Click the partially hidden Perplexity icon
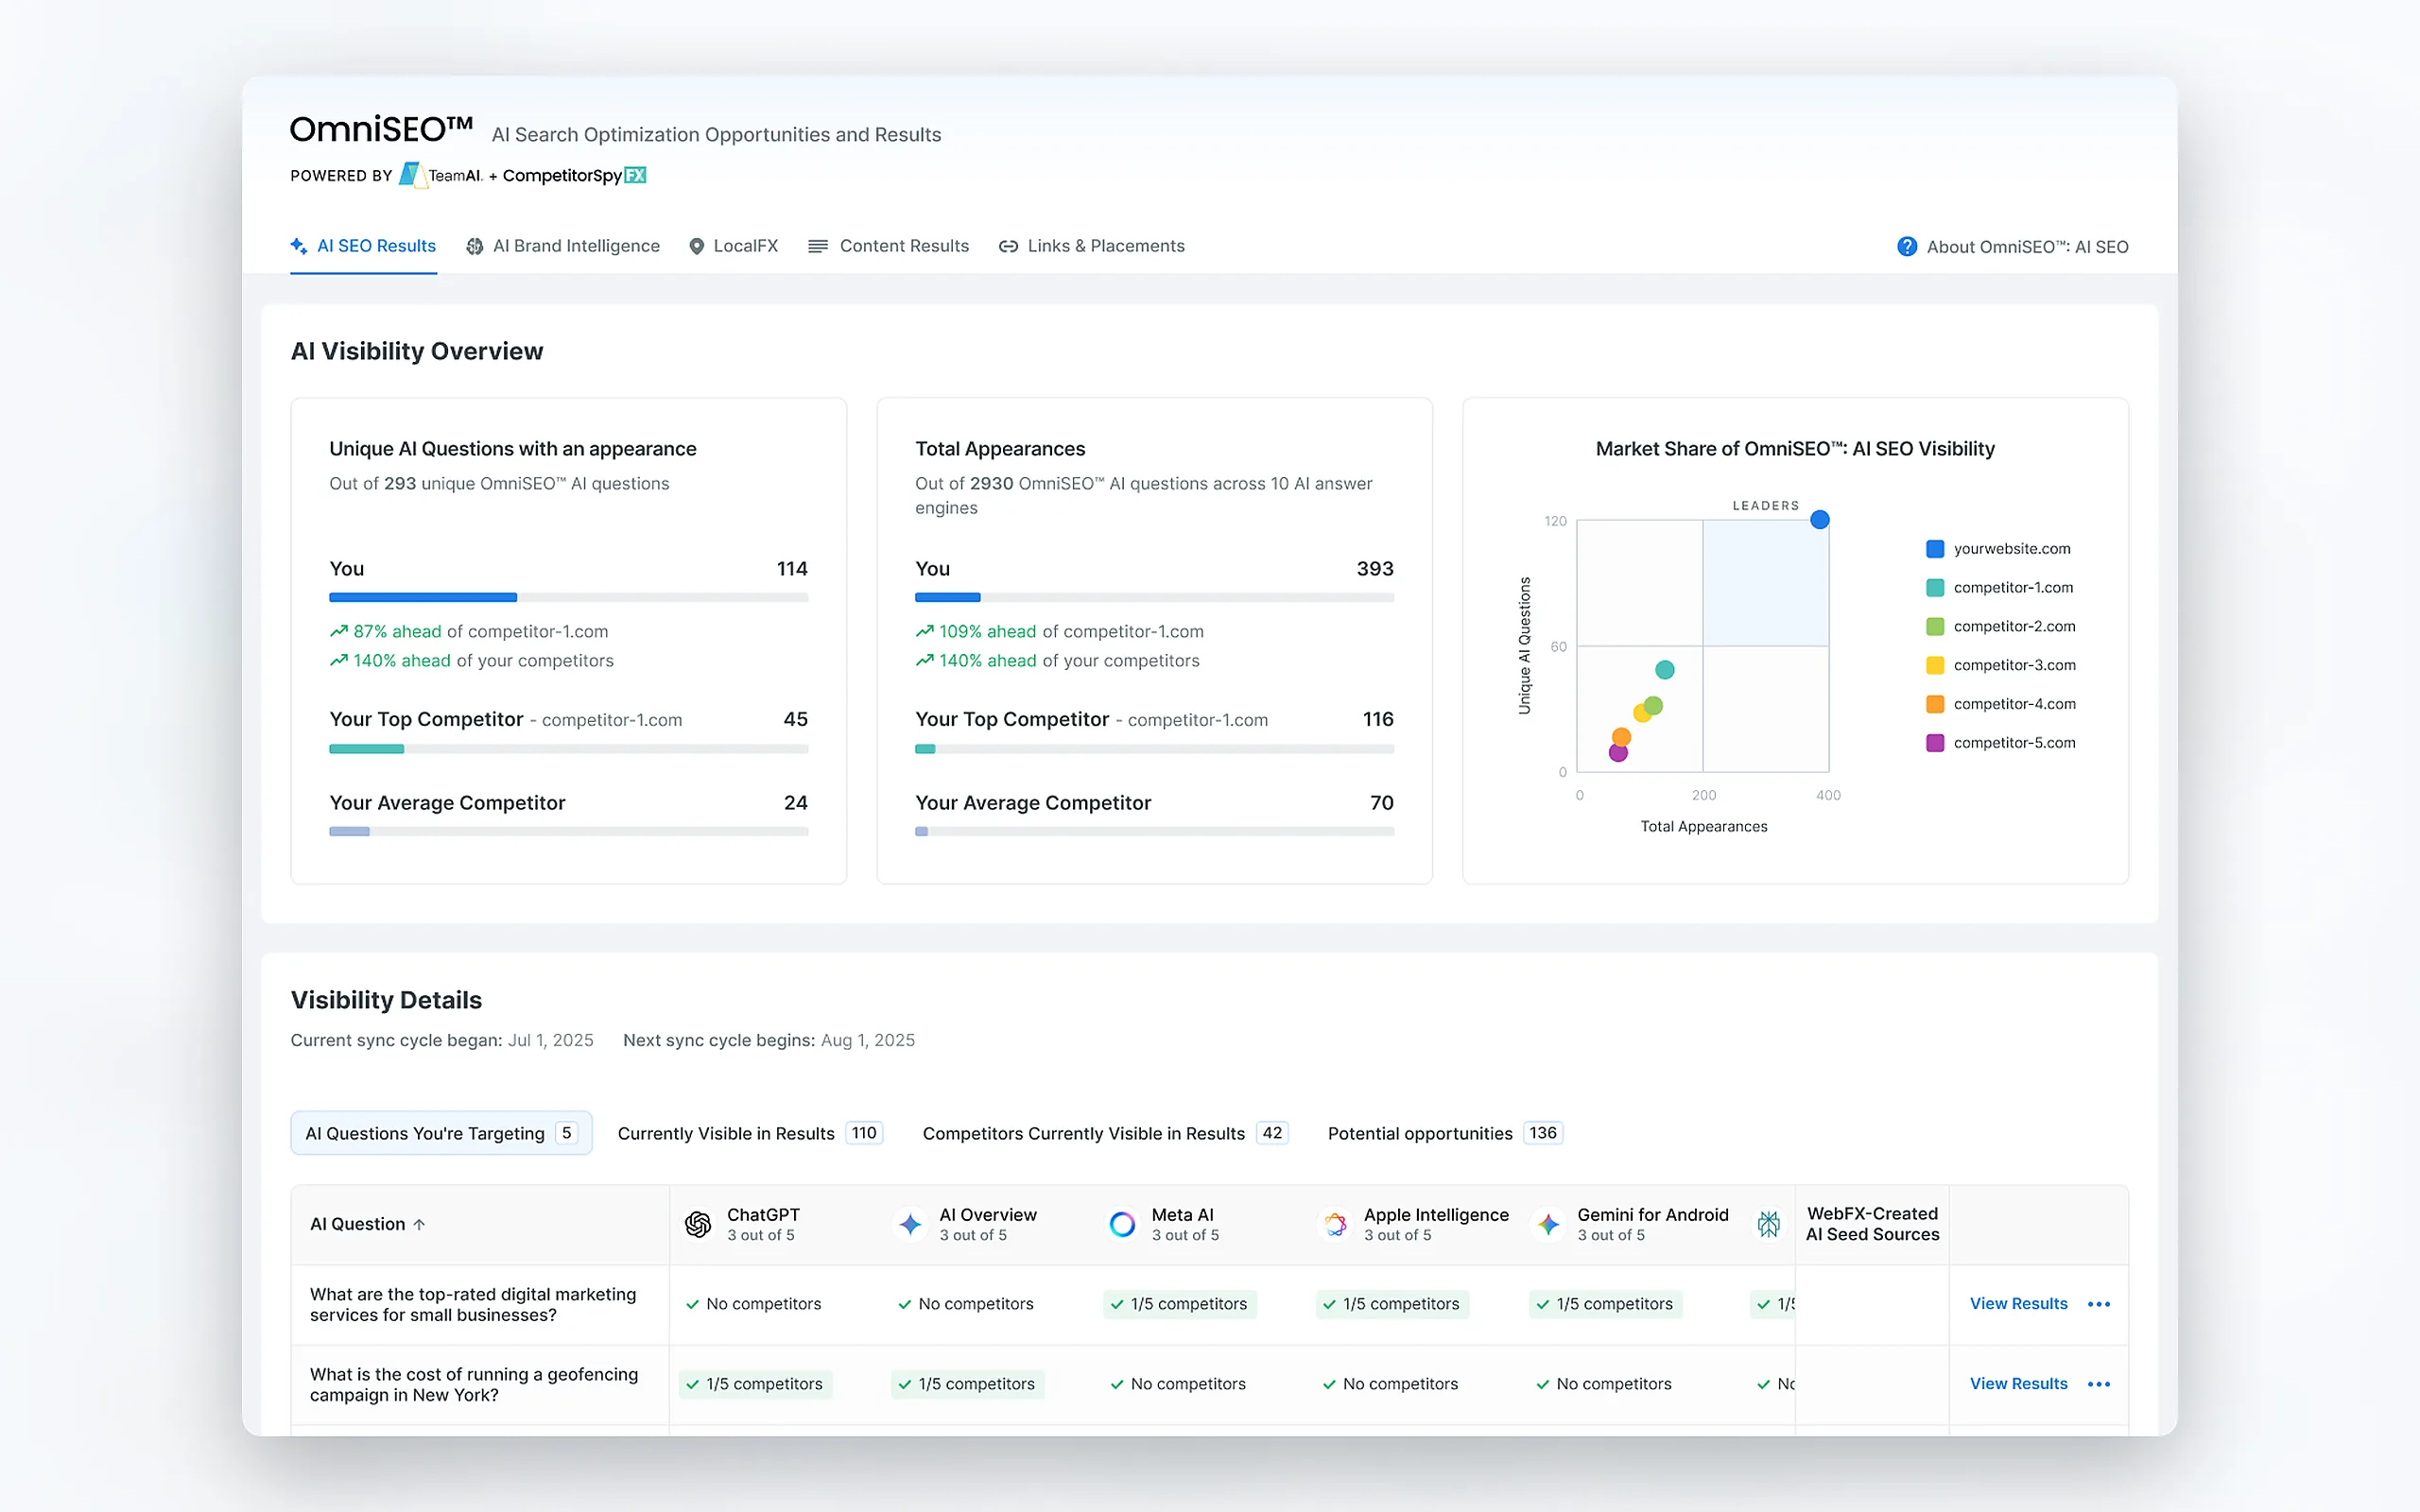The width and height of the screenshot is (2420, 1512). tap(1769, 1225)
